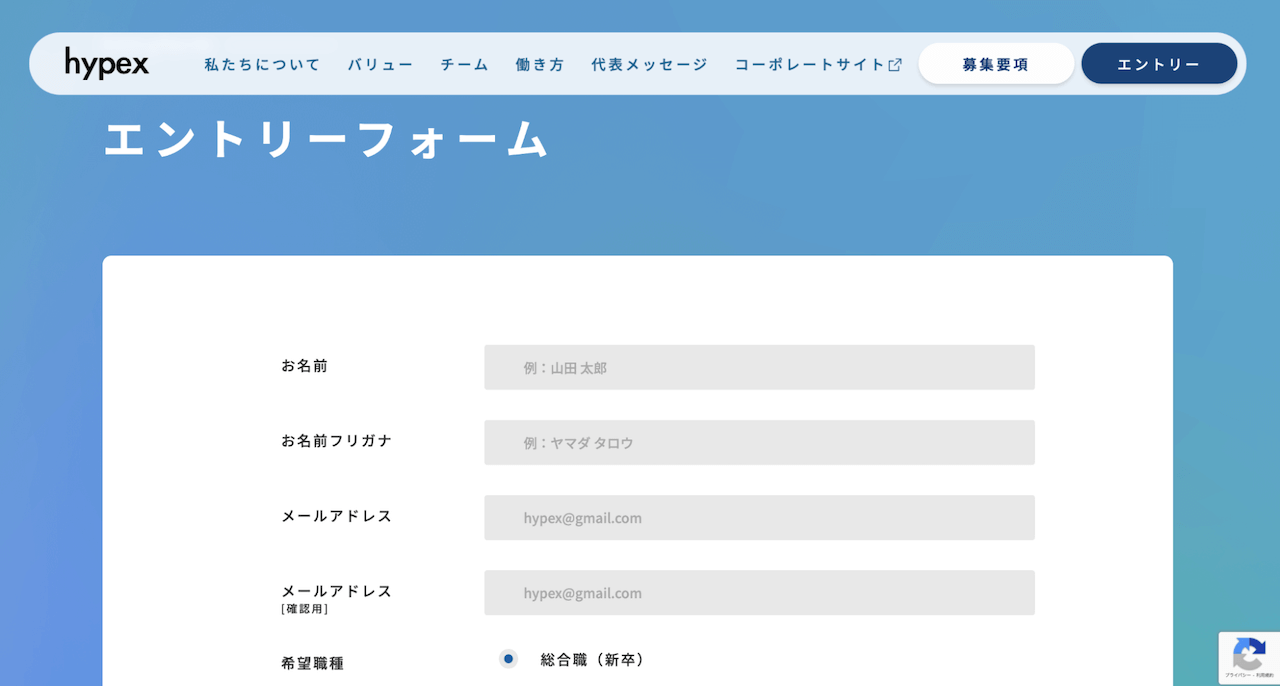Click the エントリーフォーム page heading
This screenshot has width=1280, height=686.
tap(324, 140)
